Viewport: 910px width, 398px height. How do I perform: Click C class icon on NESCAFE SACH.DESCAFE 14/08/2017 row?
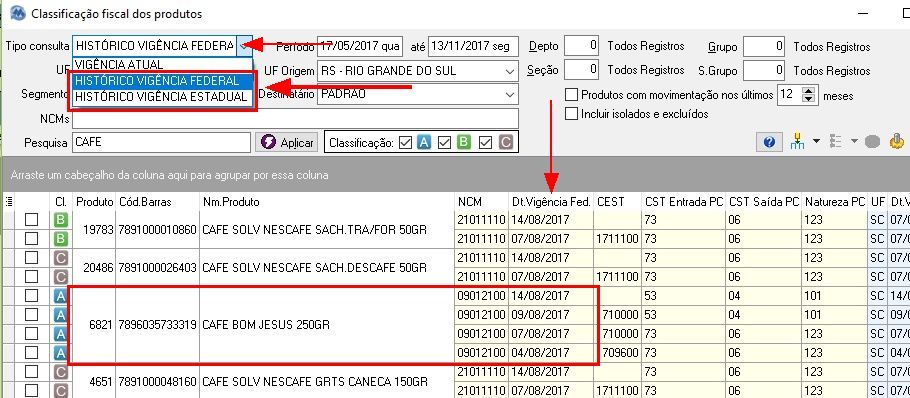(x=61, y=258)
